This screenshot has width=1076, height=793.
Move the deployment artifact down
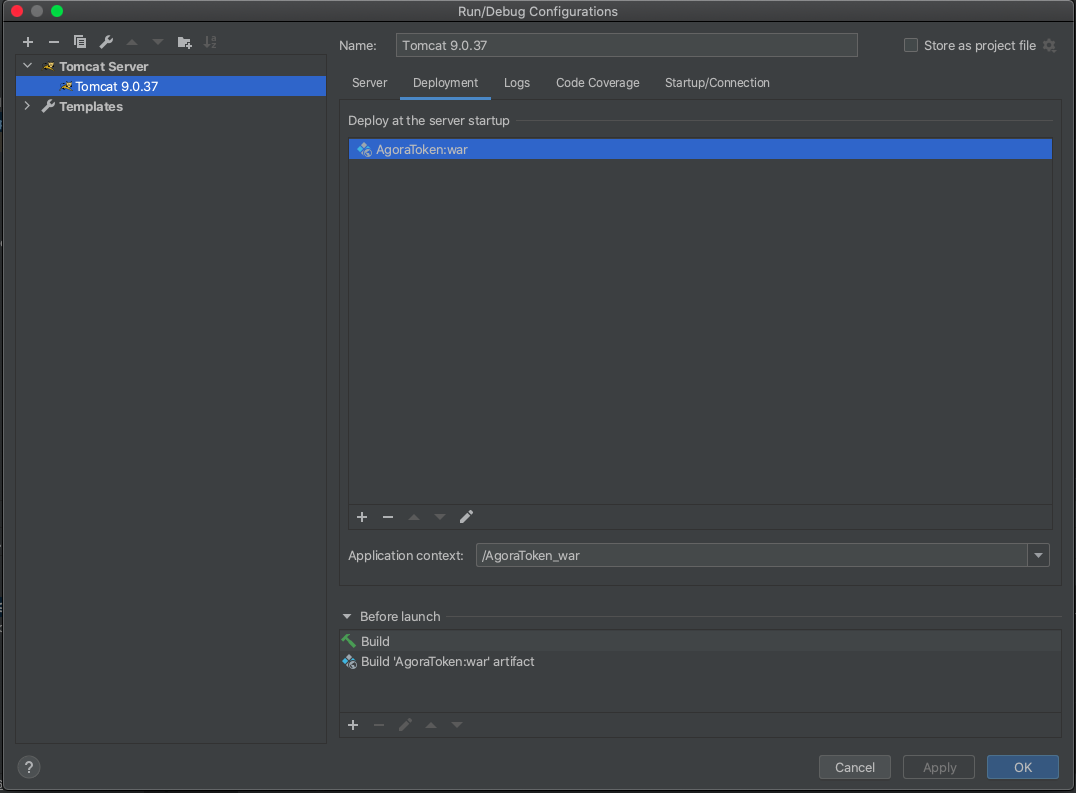(440, 517)
